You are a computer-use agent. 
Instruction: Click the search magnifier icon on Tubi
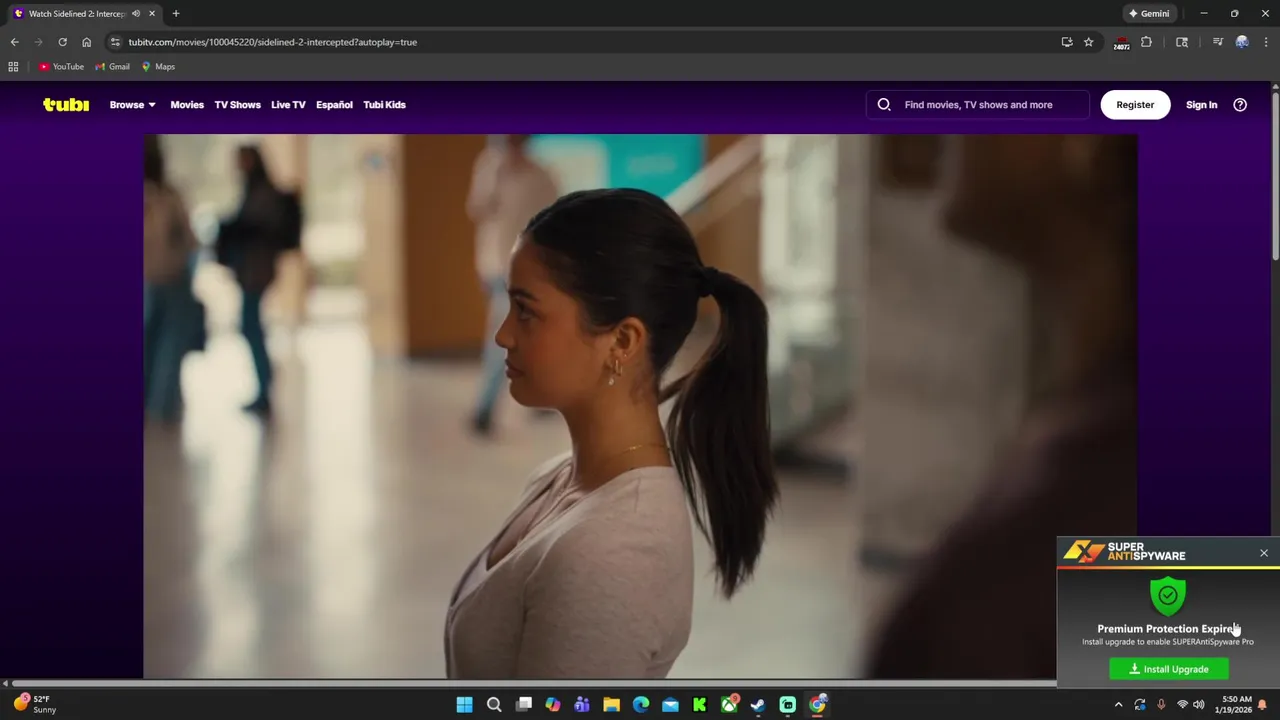click(x=884, y=104)
